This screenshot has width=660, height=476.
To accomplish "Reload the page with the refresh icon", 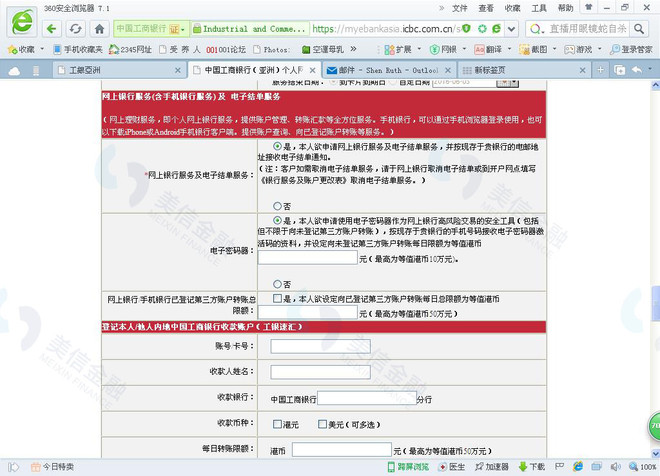I will tap(76, 29).
